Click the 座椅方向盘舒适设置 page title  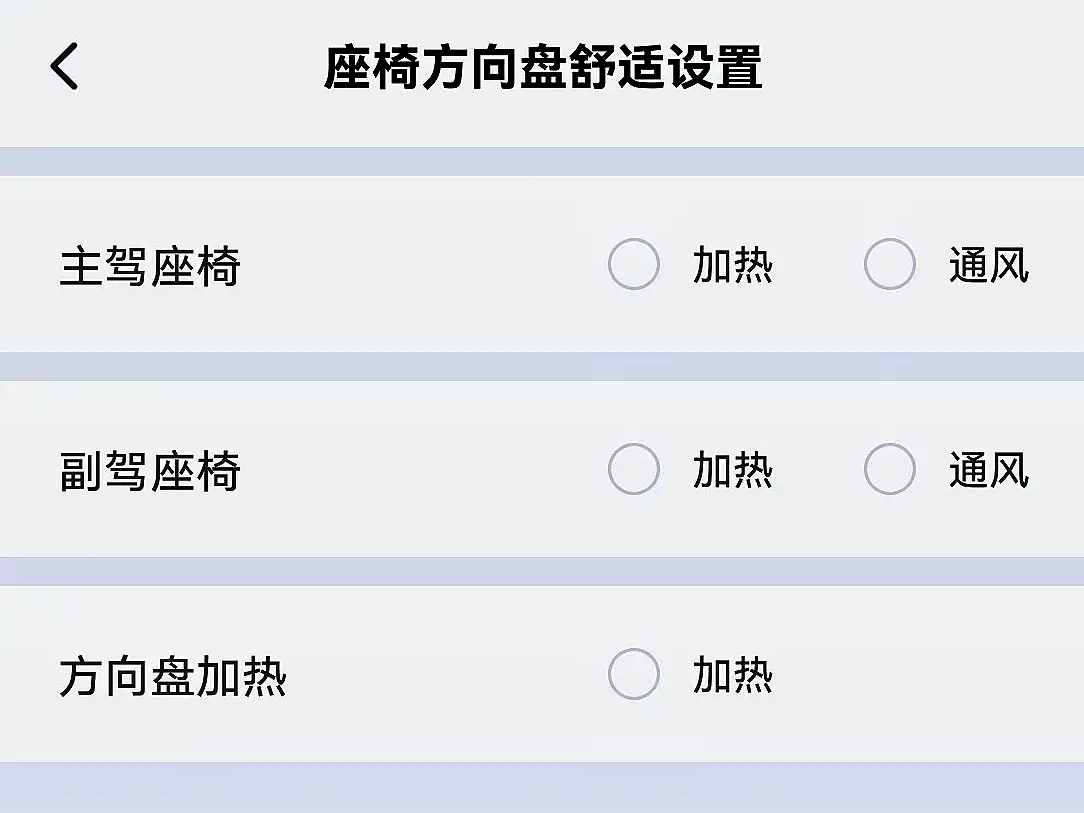543,68
